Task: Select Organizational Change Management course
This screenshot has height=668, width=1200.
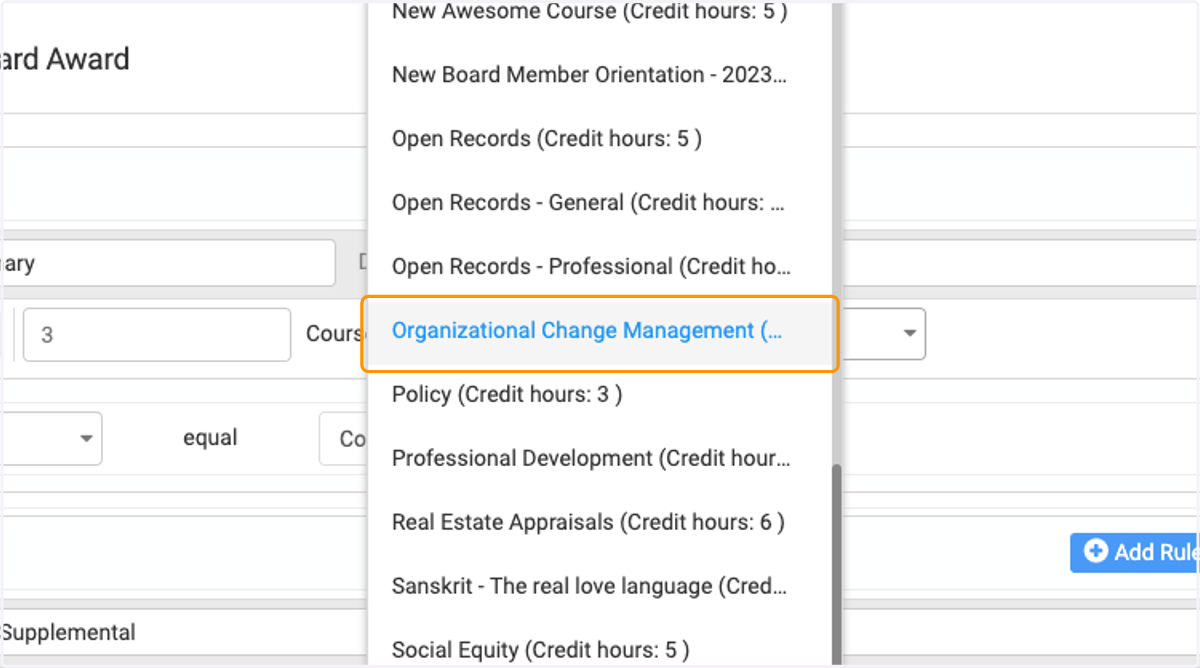Action: coord(599,331)
